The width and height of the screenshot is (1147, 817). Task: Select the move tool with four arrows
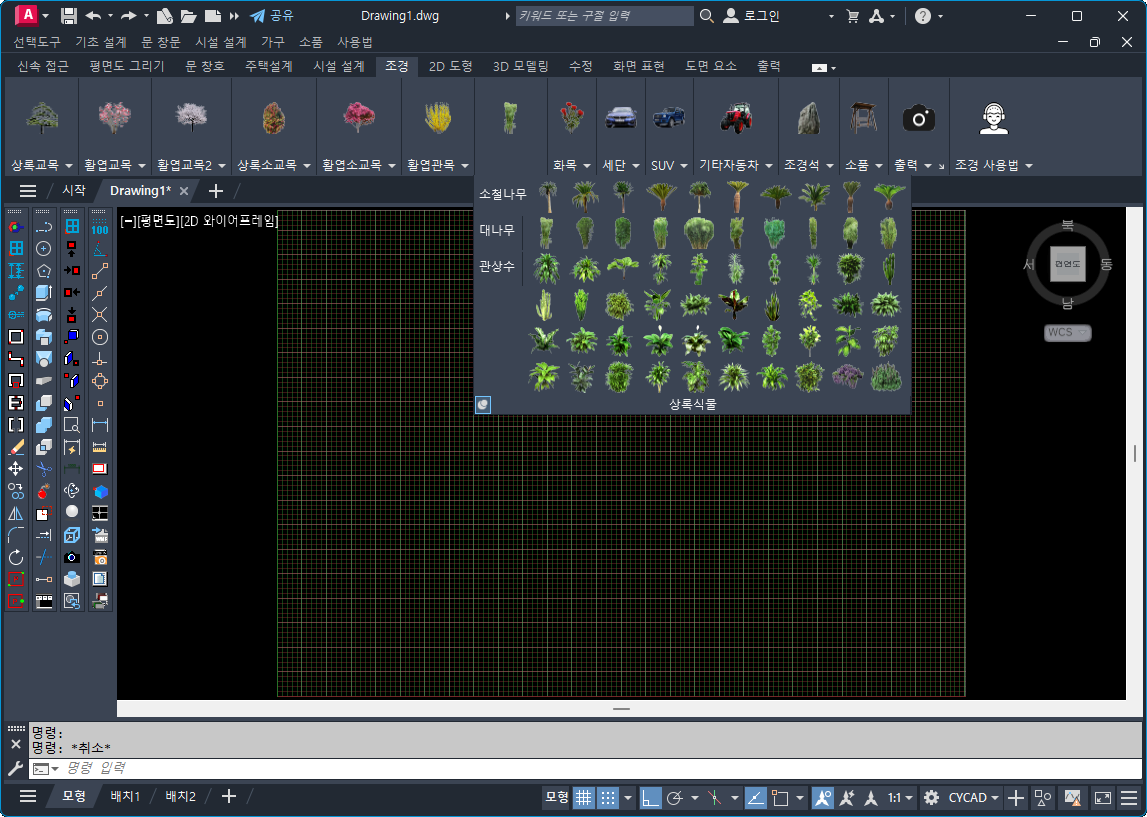16,468
